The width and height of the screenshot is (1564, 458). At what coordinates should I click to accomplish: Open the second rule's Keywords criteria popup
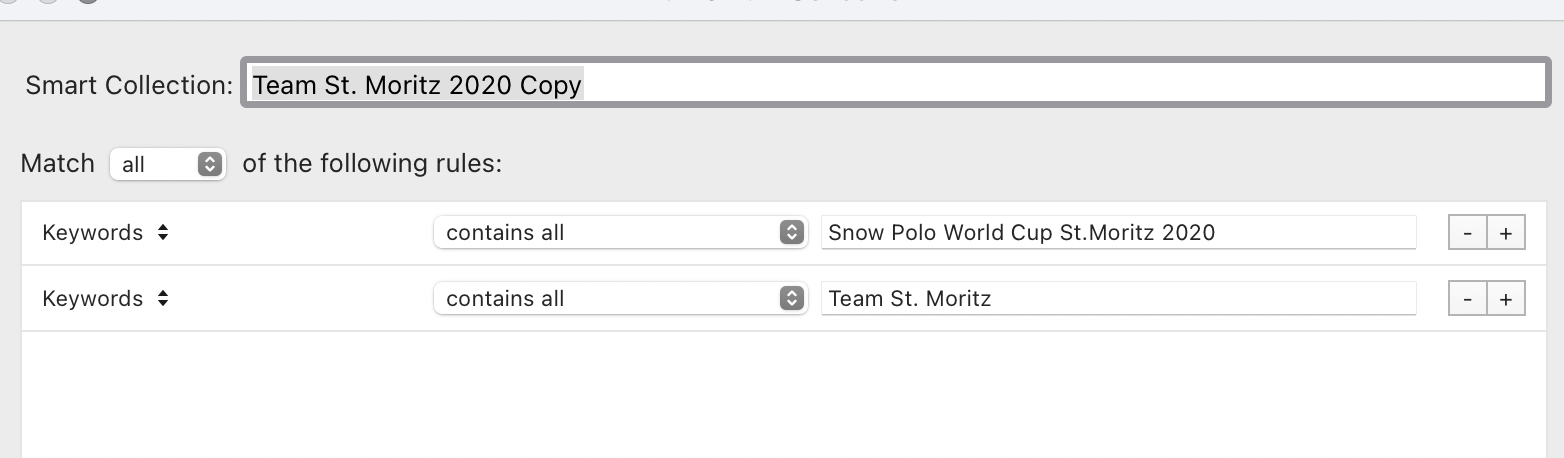105,299
